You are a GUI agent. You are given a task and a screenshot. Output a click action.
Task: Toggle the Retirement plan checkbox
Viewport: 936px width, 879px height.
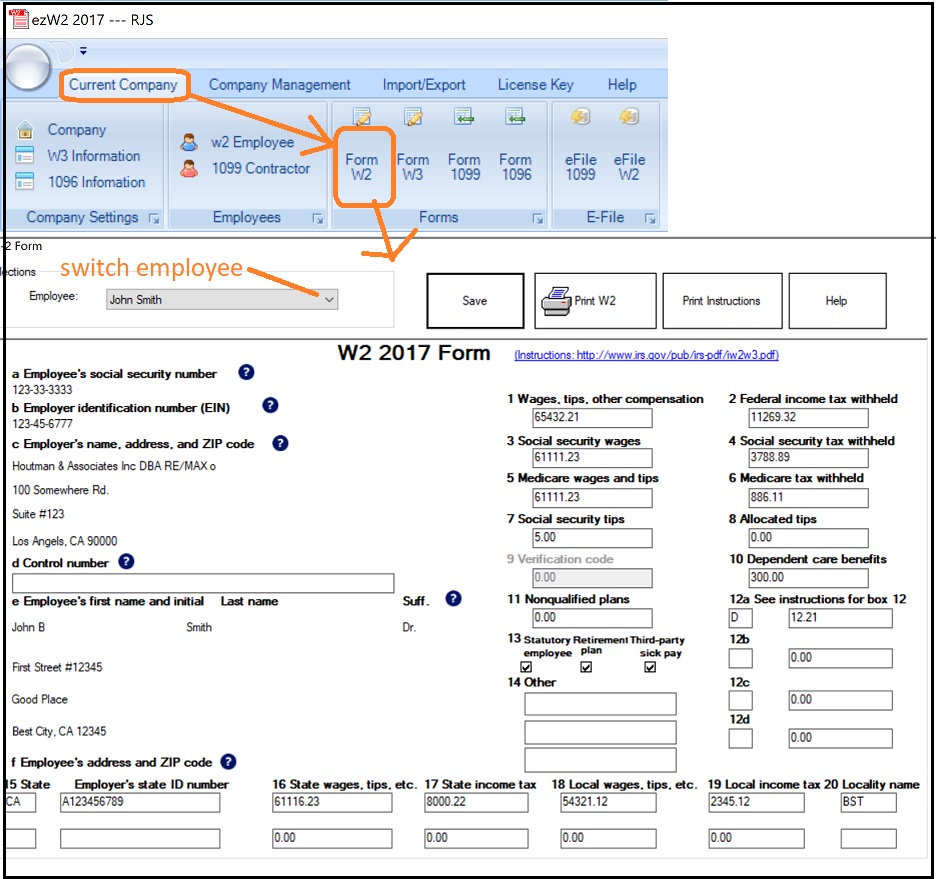pyautogui.click(x=586, y=666)
